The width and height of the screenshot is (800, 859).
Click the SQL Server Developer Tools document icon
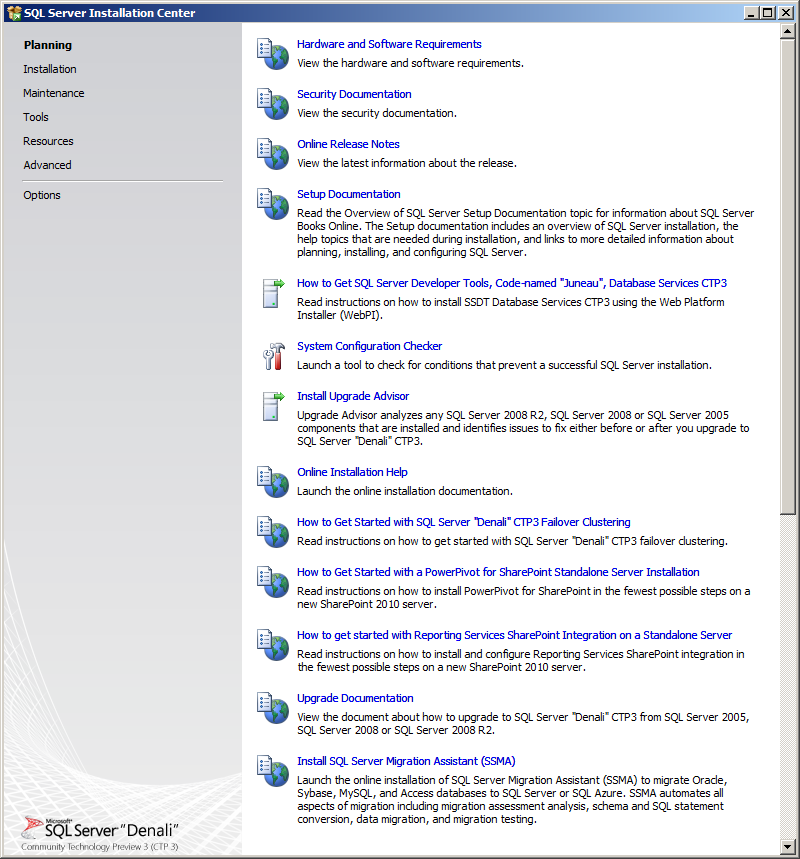pos(272,293)
